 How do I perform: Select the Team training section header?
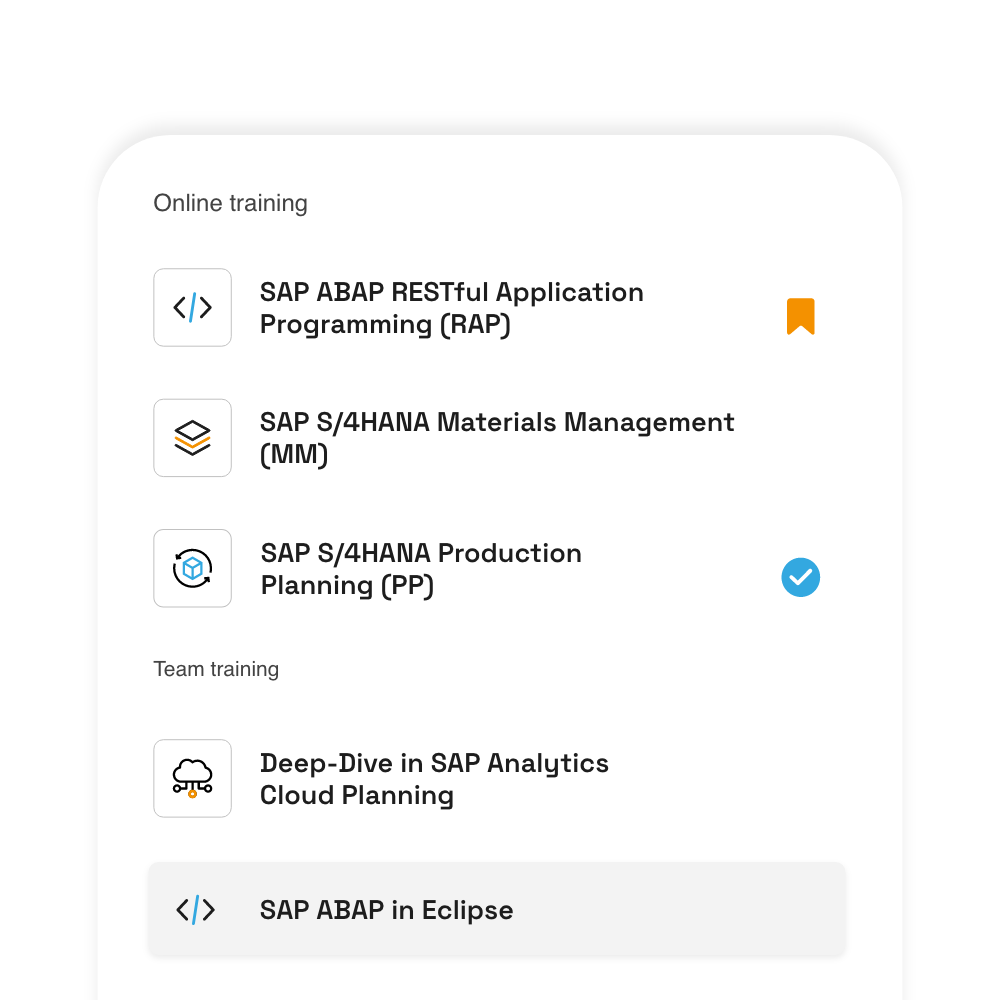(216, 669)
